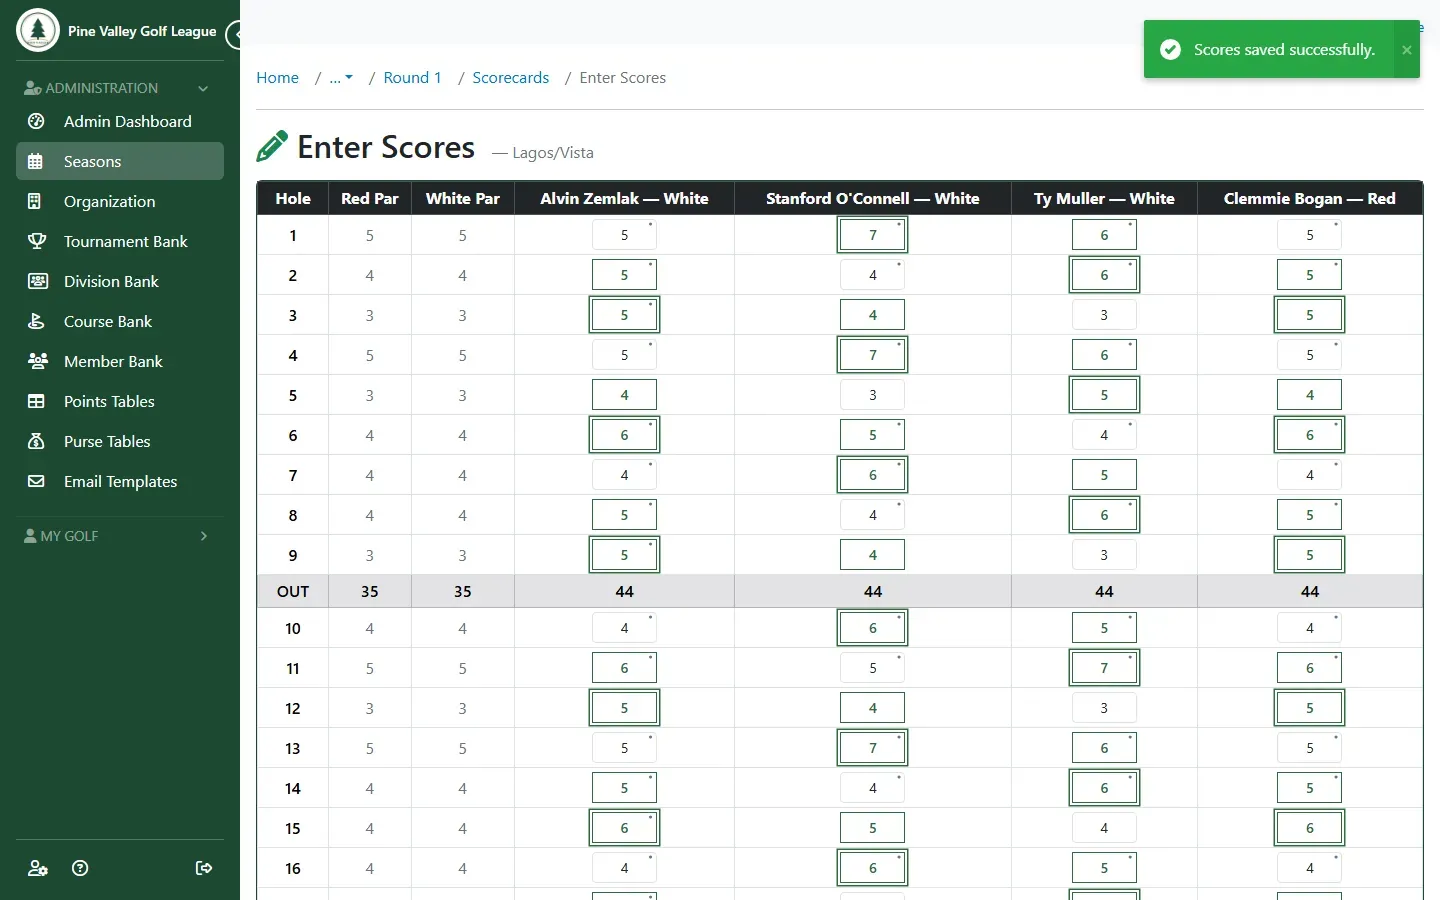Open Admin Dashboard from the sidebar
The height and width of the screenshot is (900, 1440).
point(120,121)
